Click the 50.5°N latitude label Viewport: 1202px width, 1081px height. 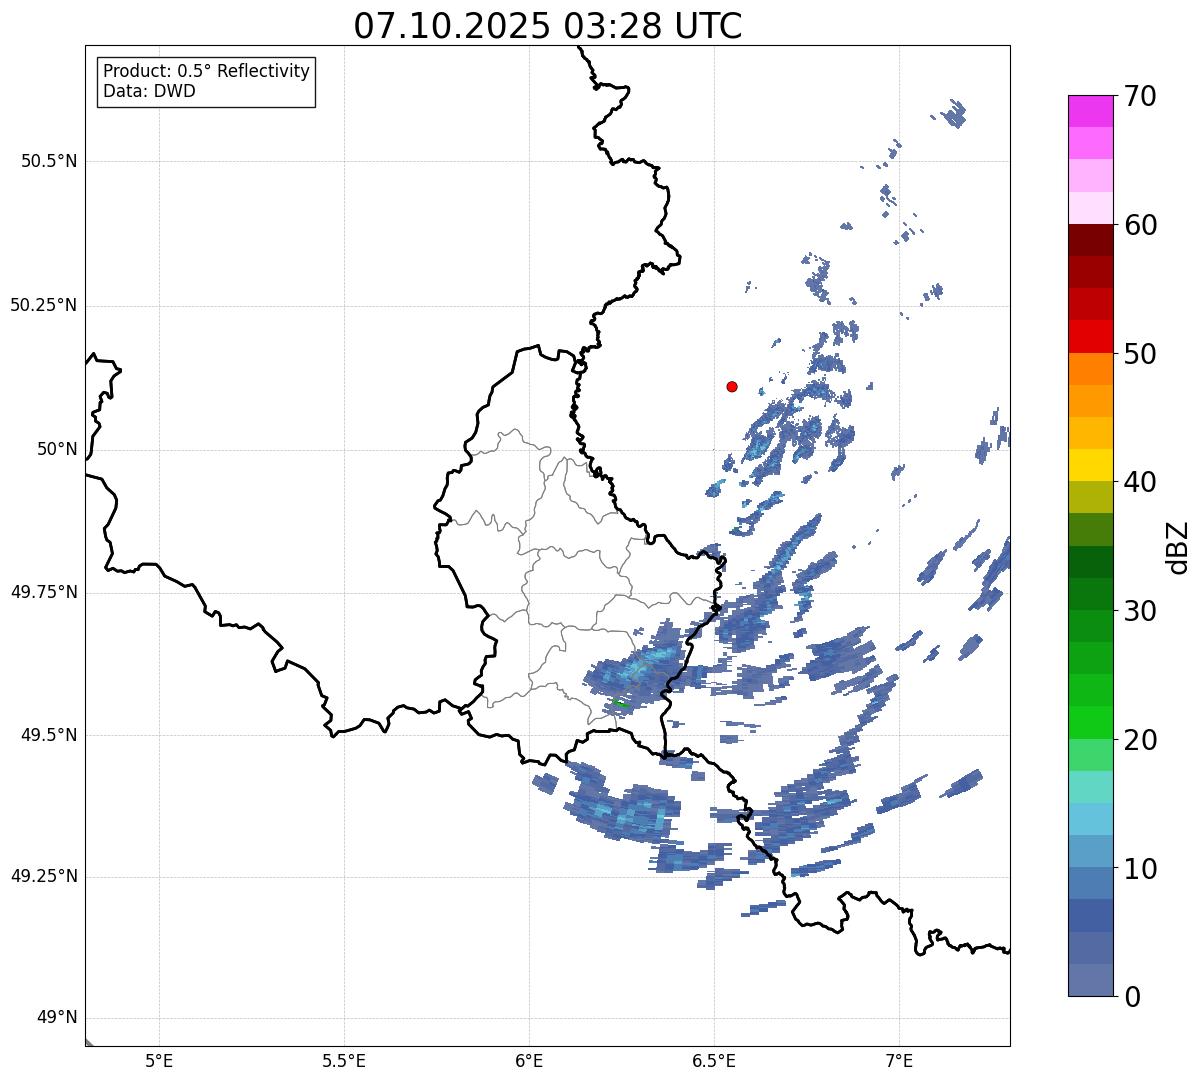[48, 161]
